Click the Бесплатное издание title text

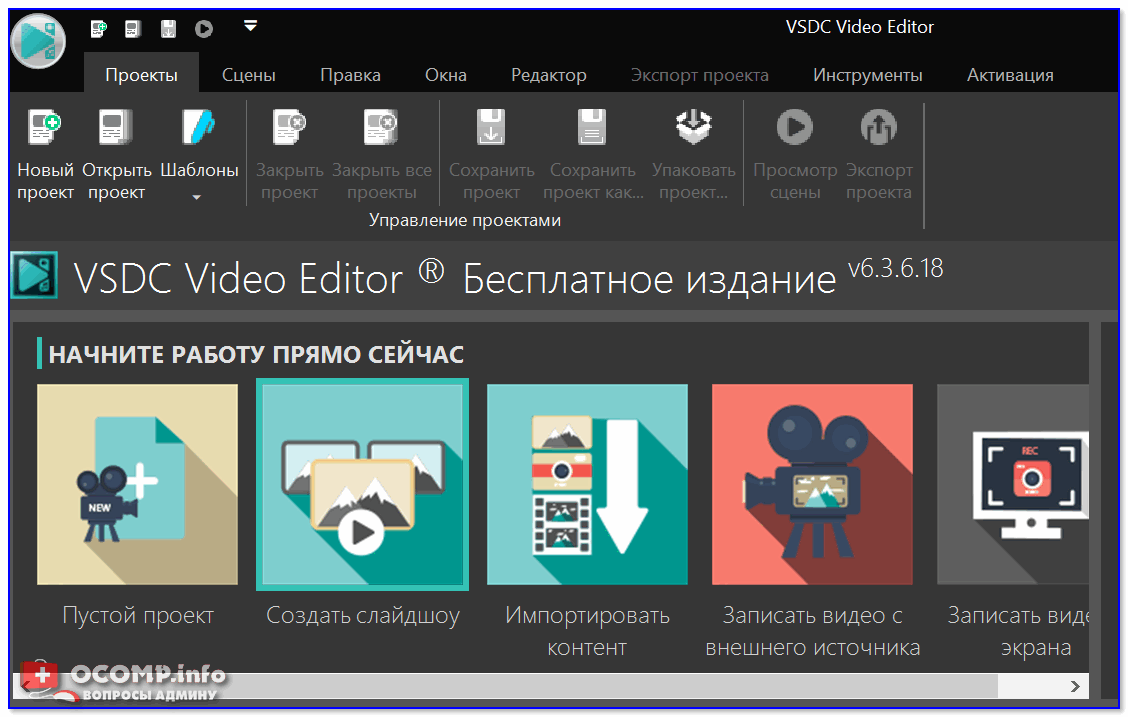(x=649, y=279)
